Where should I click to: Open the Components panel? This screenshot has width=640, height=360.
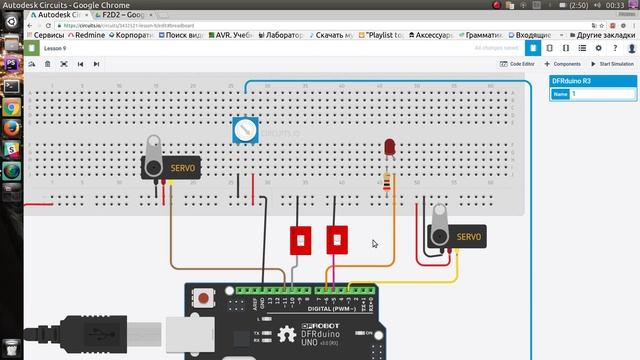pyautogui.click(x=562, y=64)
